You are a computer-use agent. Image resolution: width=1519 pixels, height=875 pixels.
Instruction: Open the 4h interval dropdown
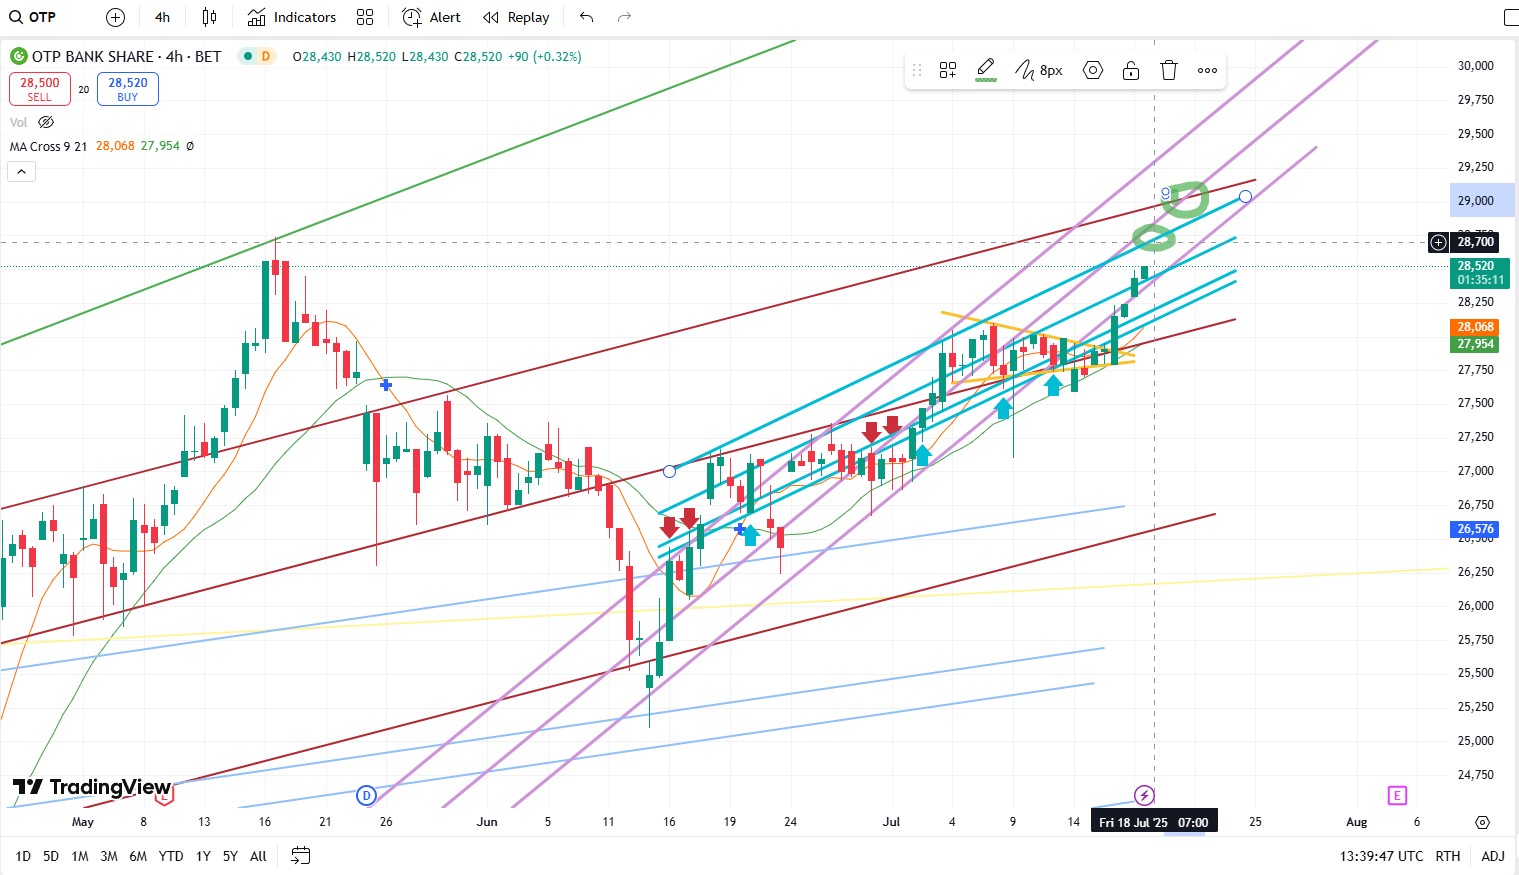point(162,17)
